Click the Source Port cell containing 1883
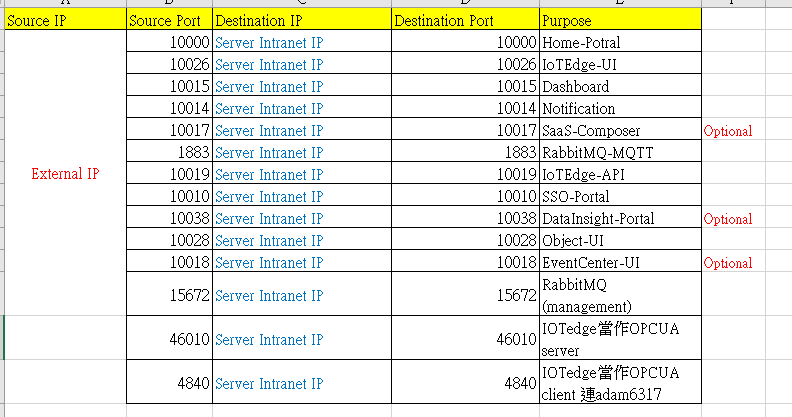The height and width of the screenshot is (417, 792). tap(169, 153)
